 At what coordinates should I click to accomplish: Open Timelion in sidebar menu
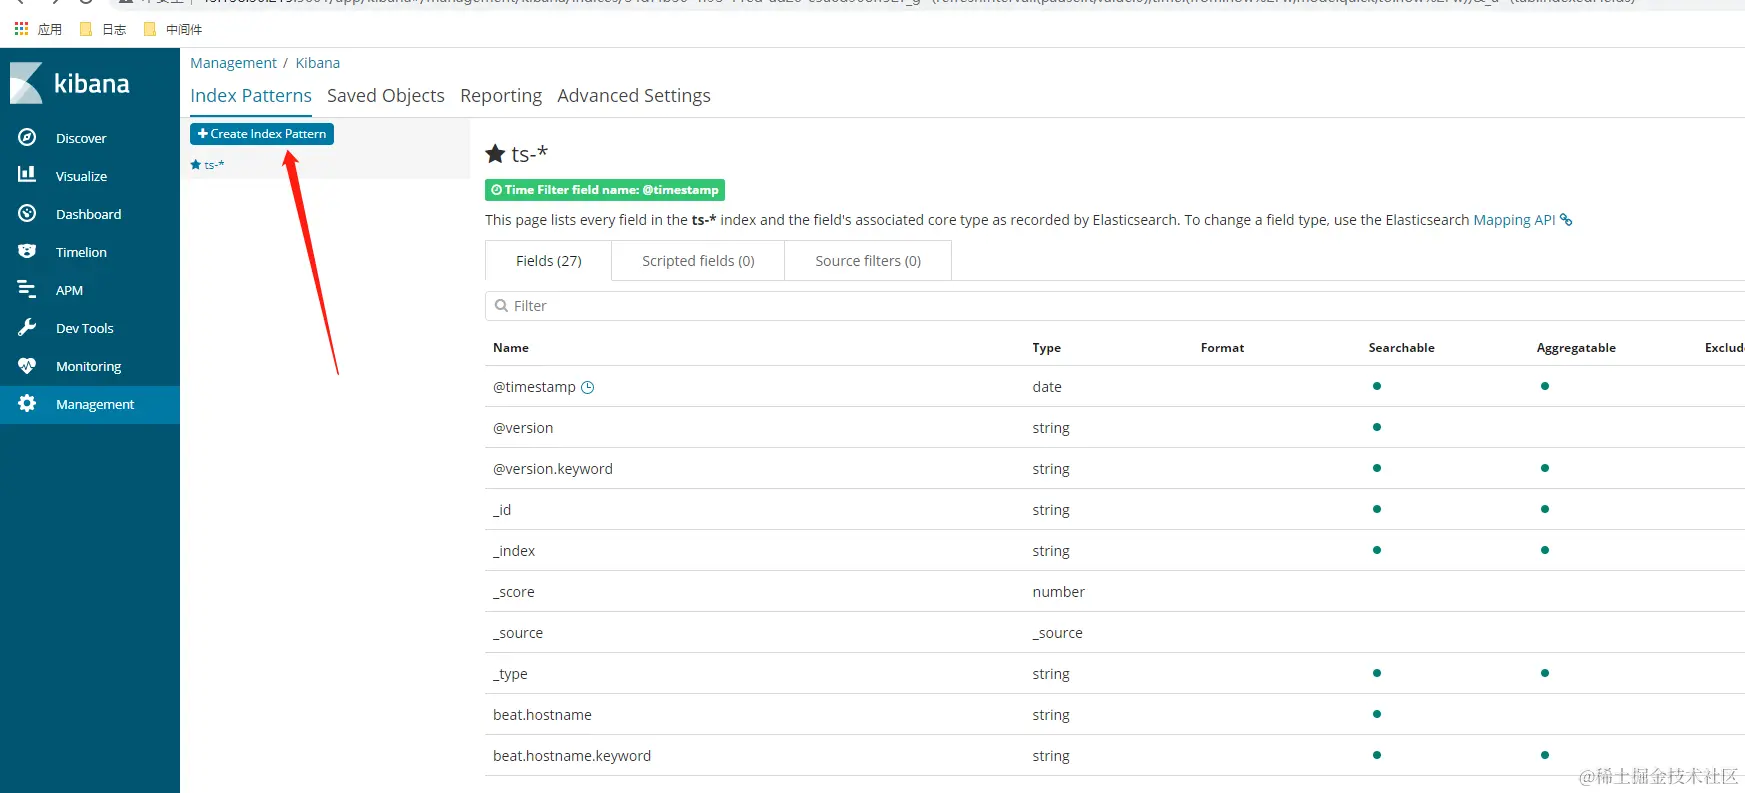point(81,252)
